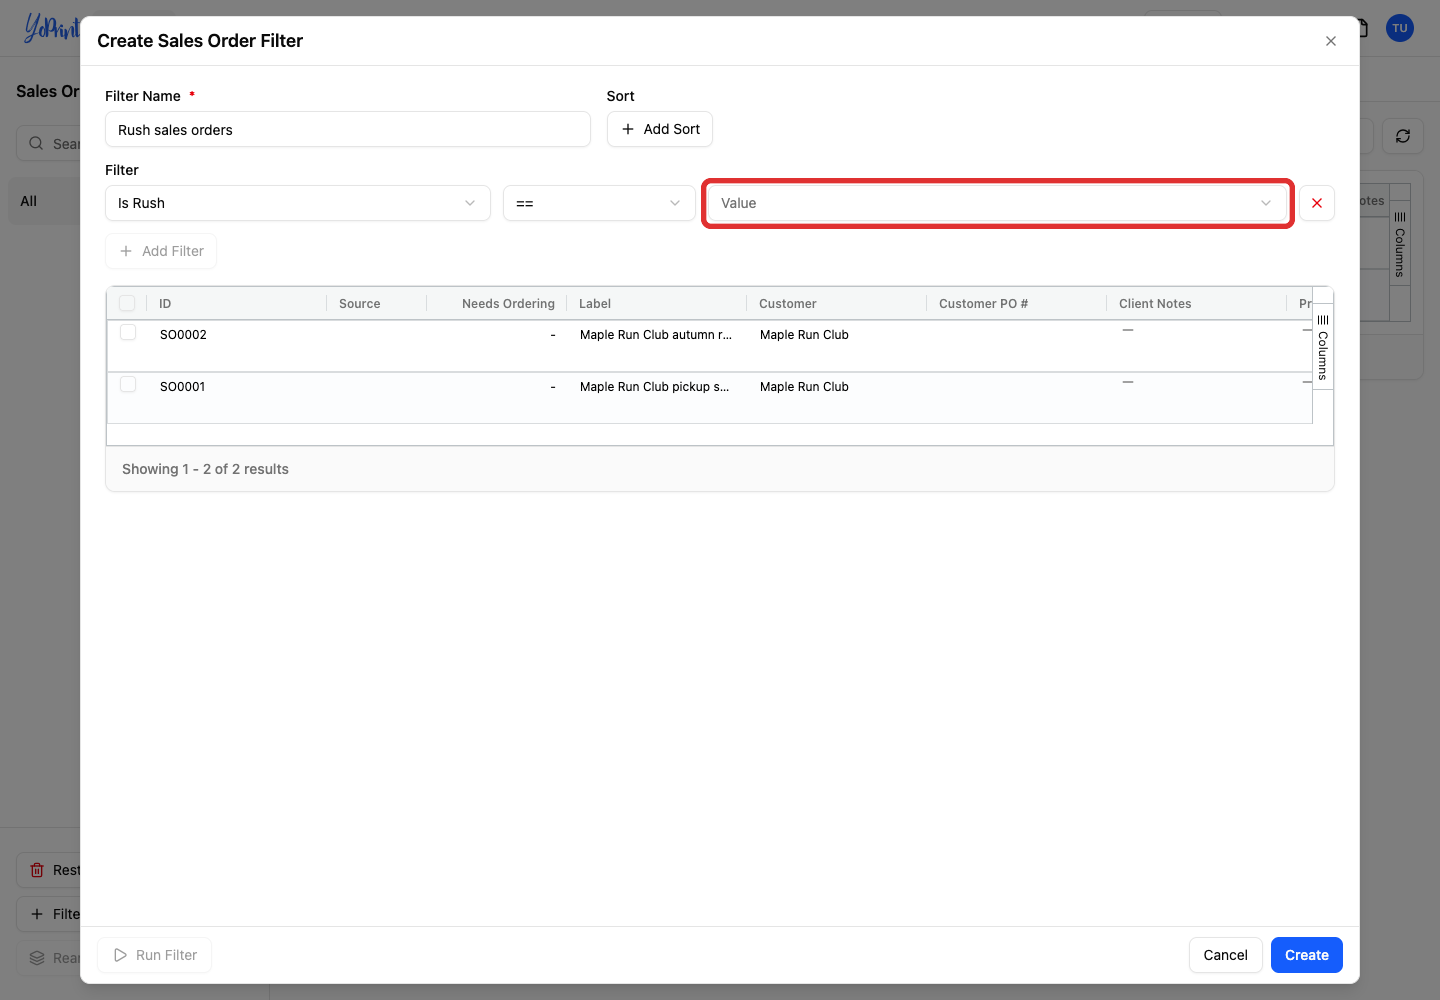Click the Run Filter play button
The height and width of the screenshot is (1000, 1440).
(155, 955)
